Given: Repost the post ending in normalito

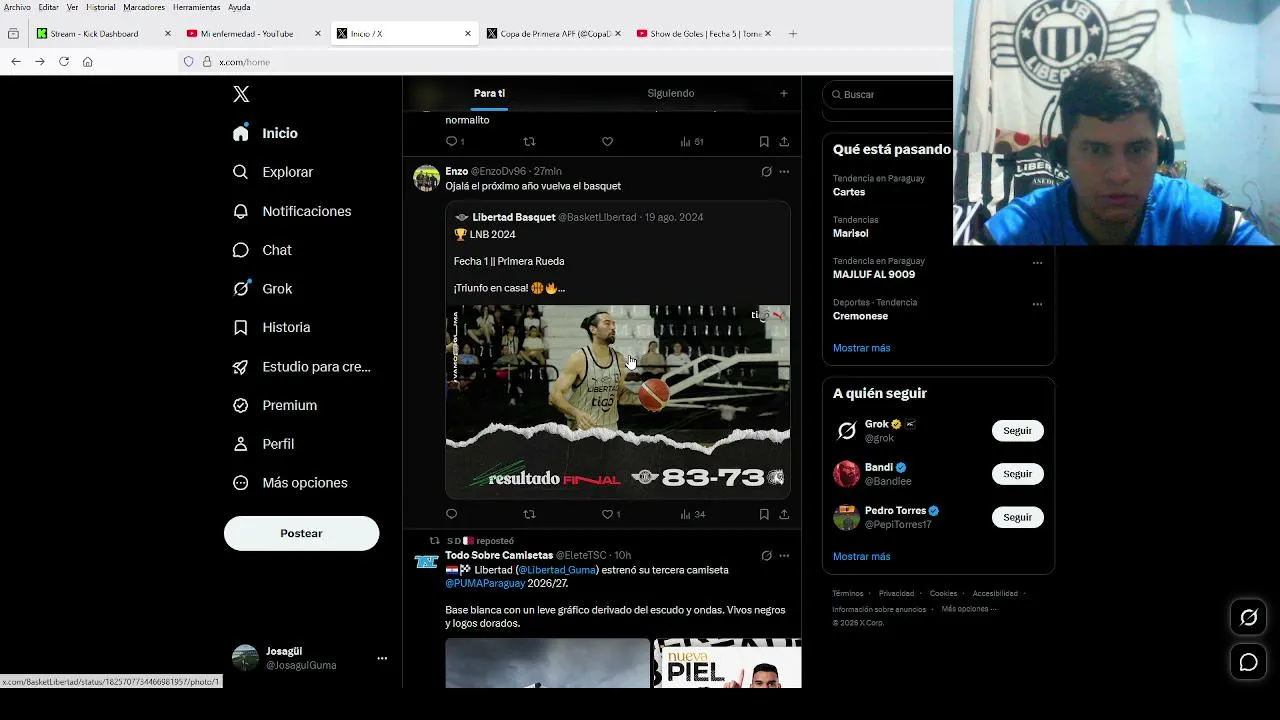Looking at the screenshot, I should point(529,142).
